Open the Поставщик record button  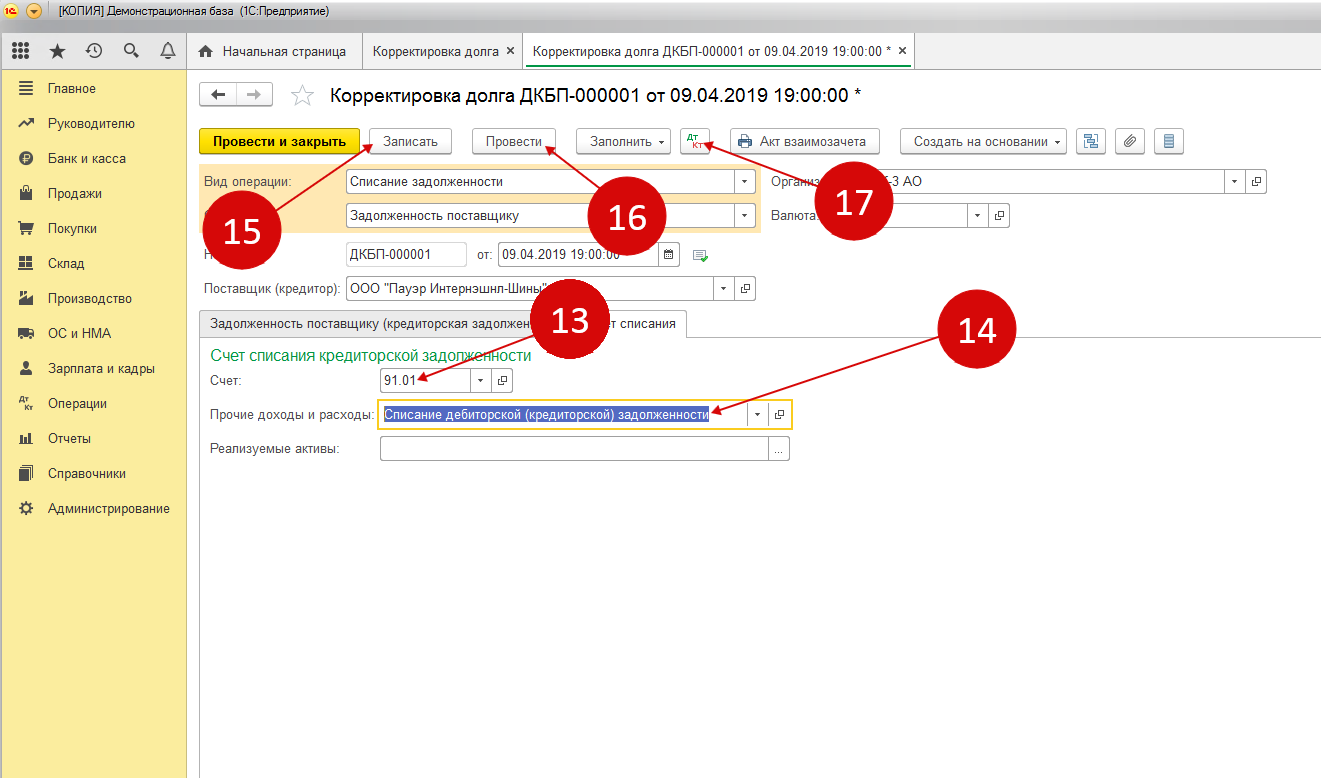point(745,289)
